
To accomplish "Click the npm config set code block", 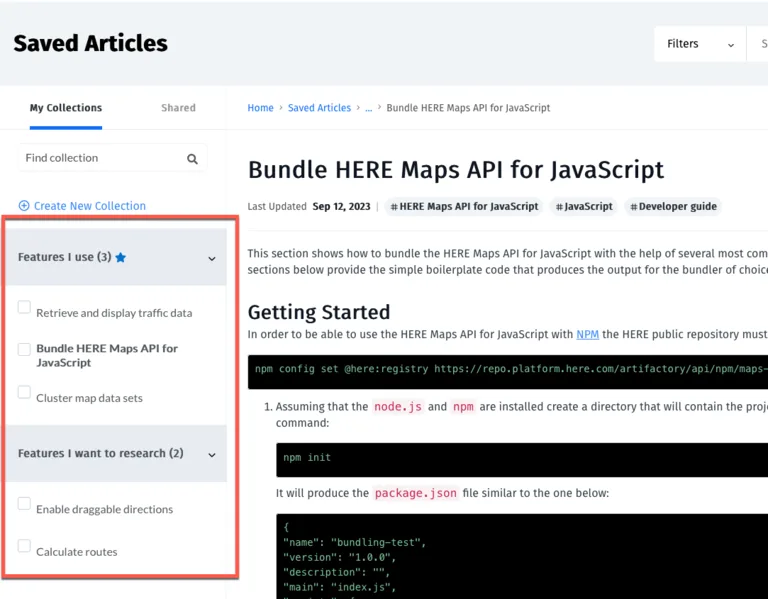I will tap(507, 372).
